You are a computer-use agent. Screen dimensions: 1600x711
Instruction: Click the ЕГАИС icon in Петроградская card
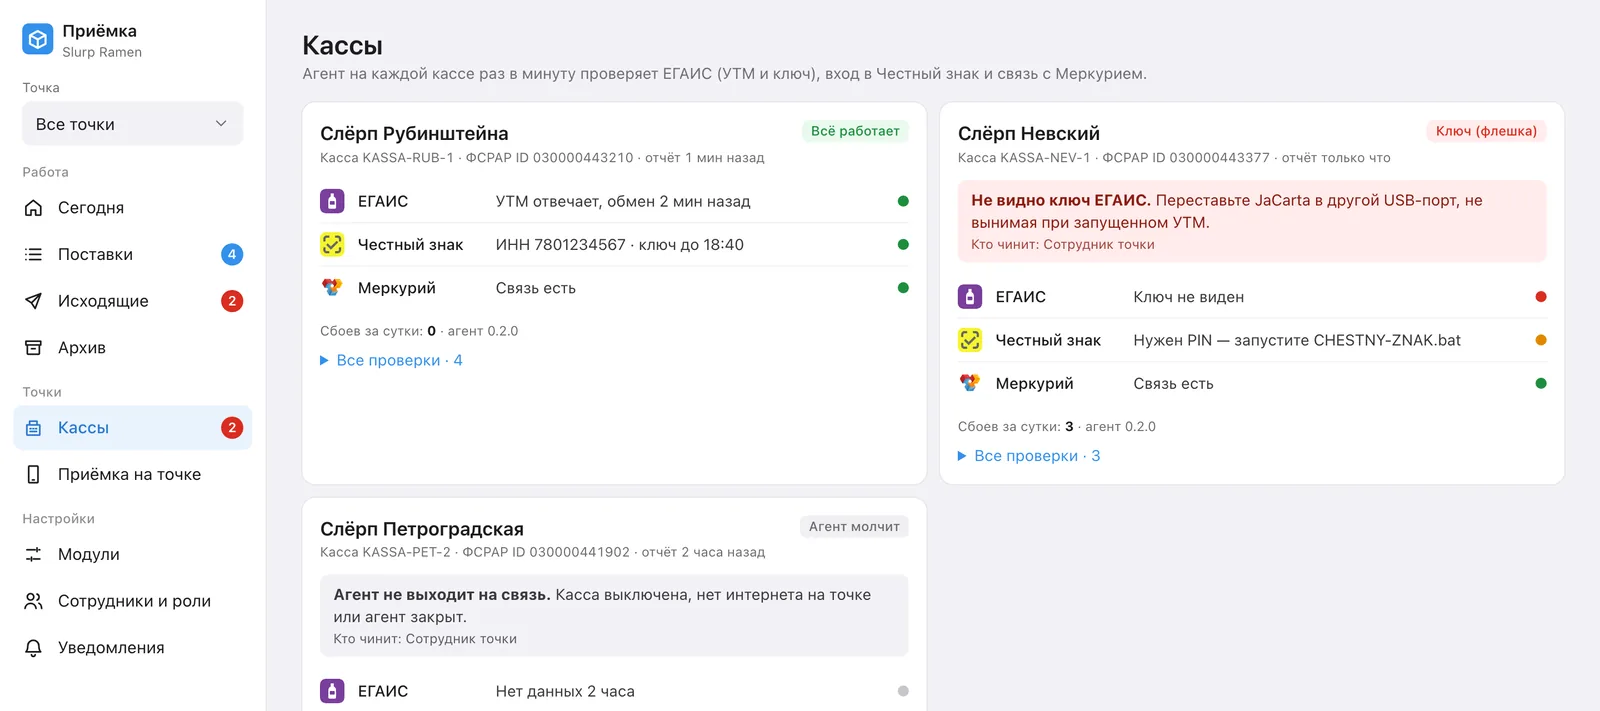coord(332,691)
